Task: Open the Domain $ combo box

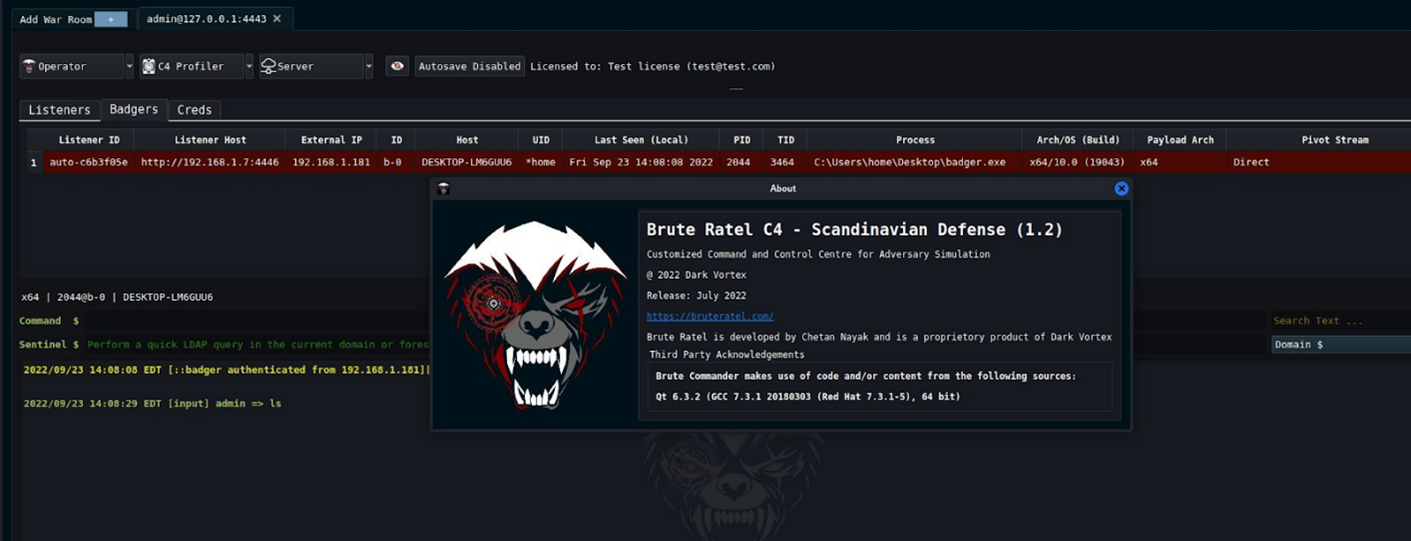Action: tap(1340, 344)
